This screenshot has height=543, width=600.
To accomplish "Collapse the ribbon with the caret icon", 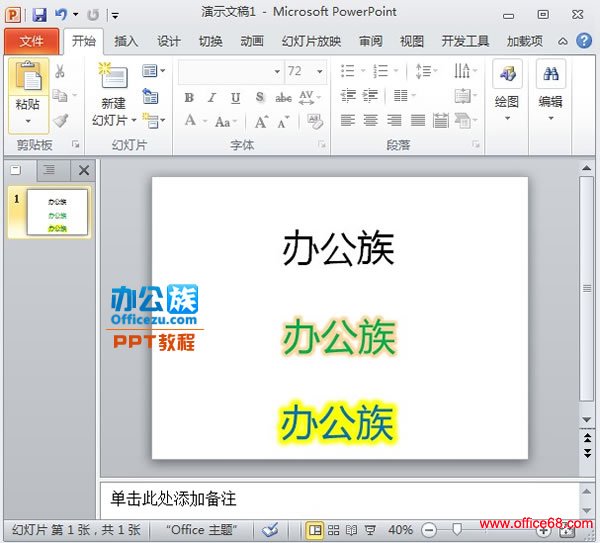I will [x=562, y=41].
